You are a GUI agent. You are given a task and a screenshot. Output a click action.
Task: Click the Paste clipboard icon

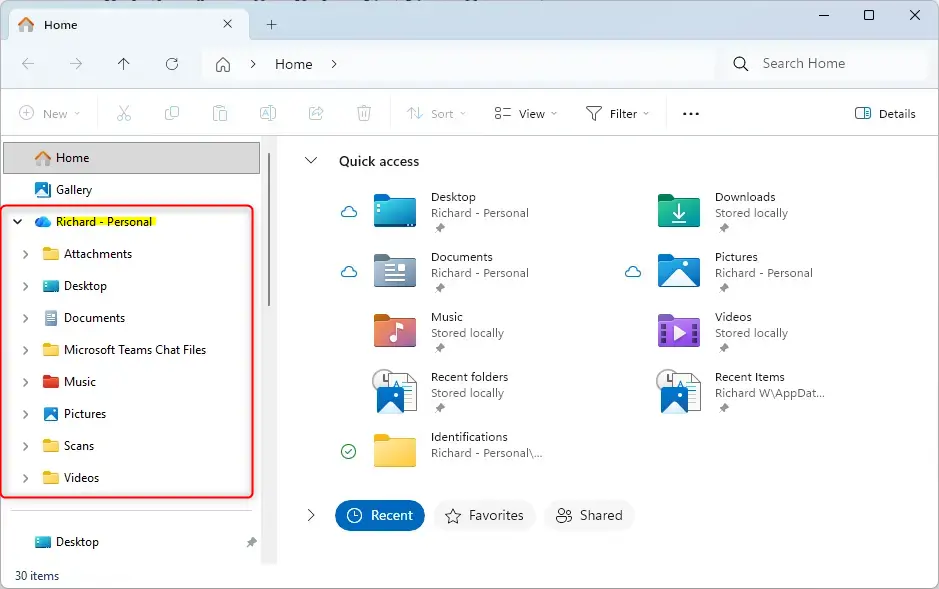coord(220,113)
